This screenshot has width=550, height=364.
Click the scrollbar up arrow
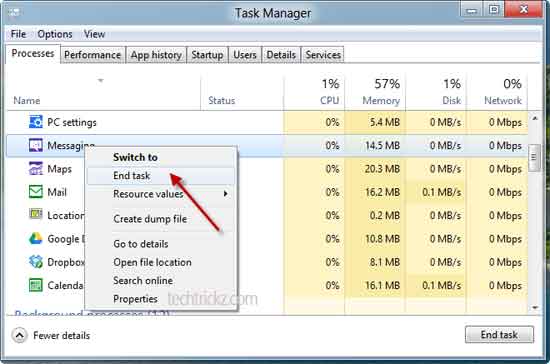pyautogui.click(x=535, y=119)
